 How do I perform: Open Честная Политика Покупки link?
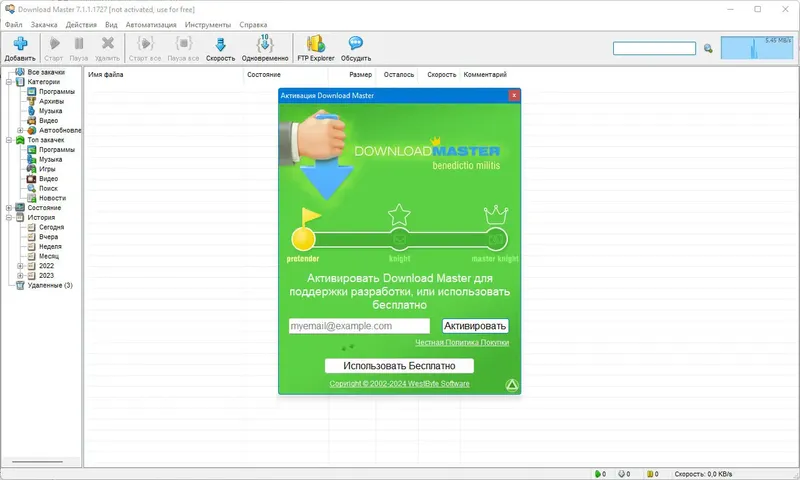[462, 342]
